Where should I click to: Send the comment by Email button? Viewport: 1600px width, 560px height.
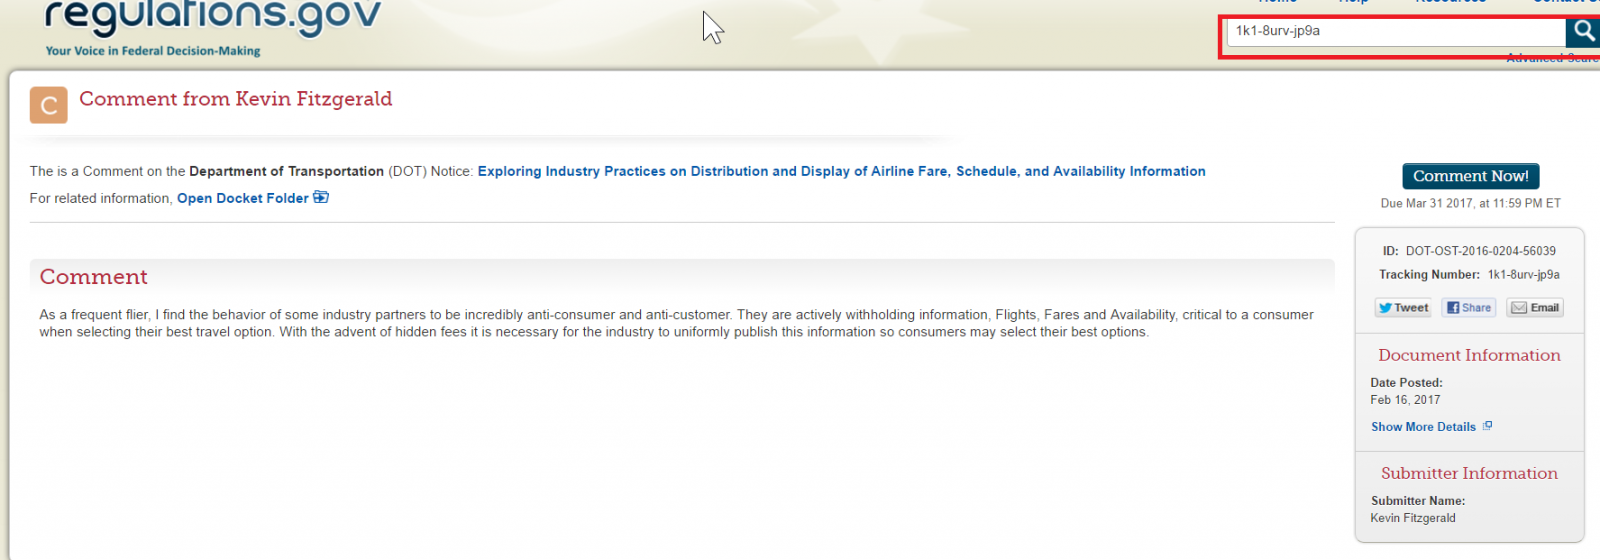tap(1535, 308)
